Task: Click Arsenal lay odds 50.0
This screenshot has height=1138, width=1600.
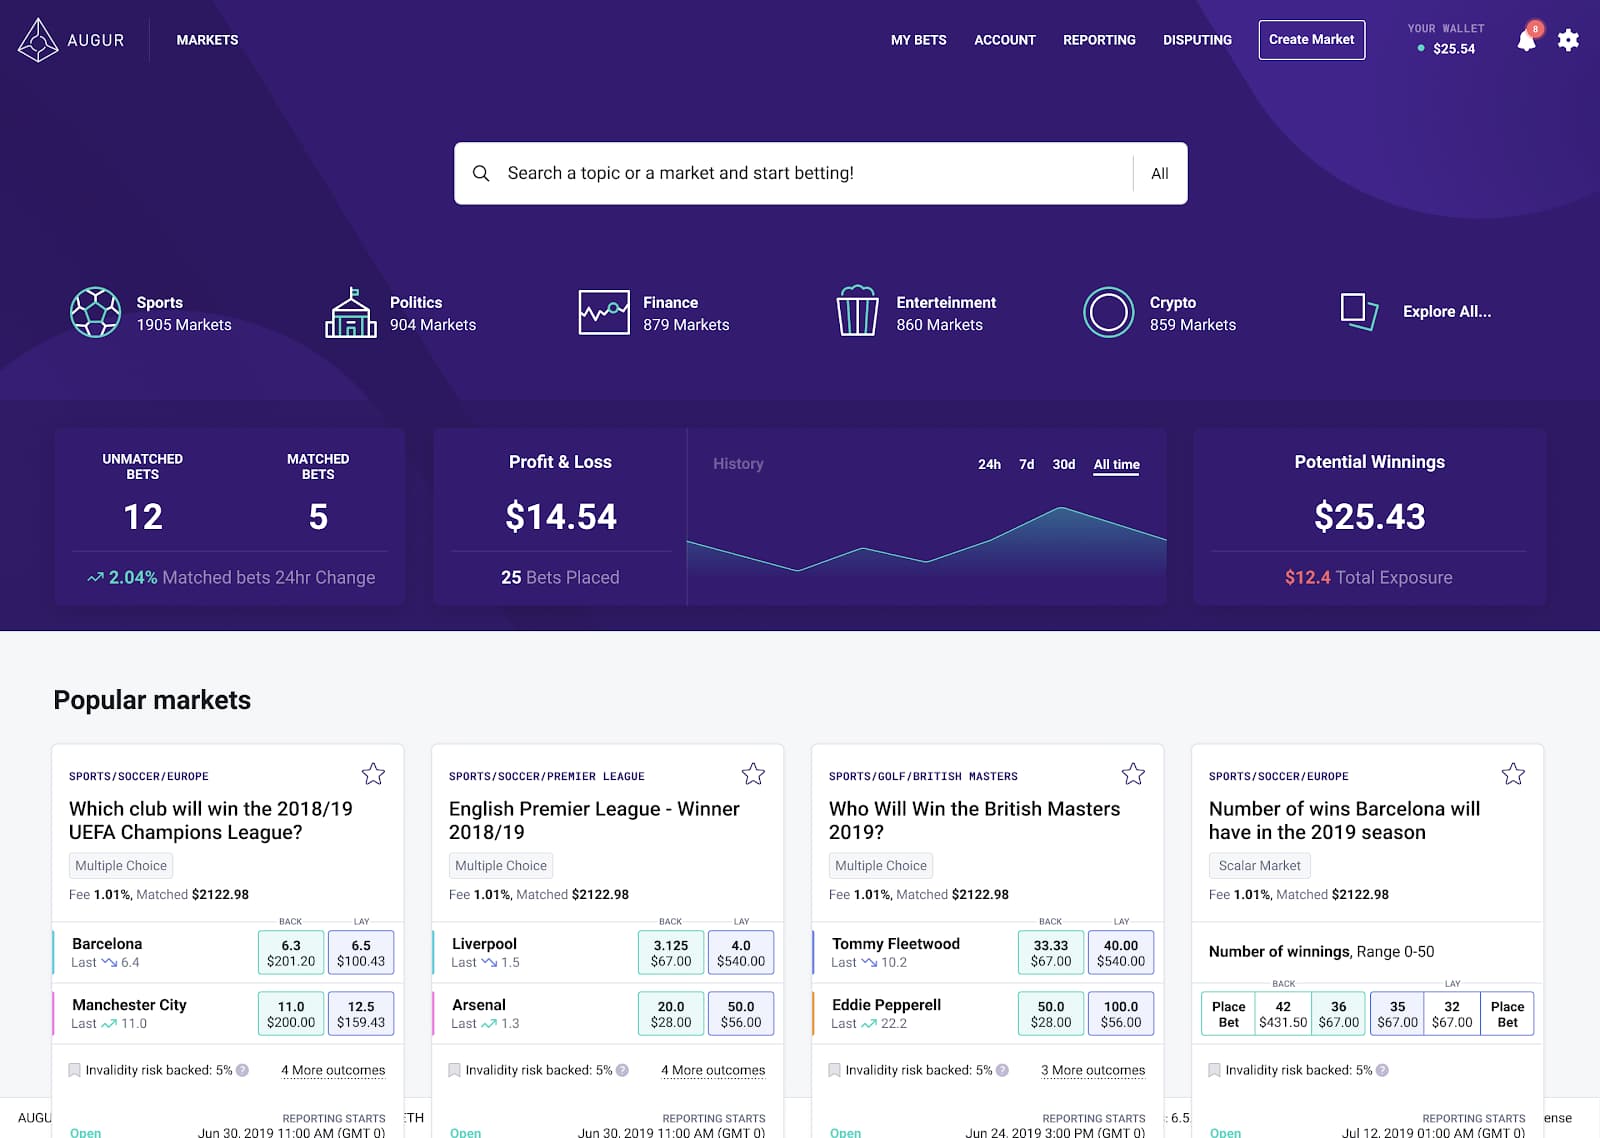Action: (x=741, y=1013)
